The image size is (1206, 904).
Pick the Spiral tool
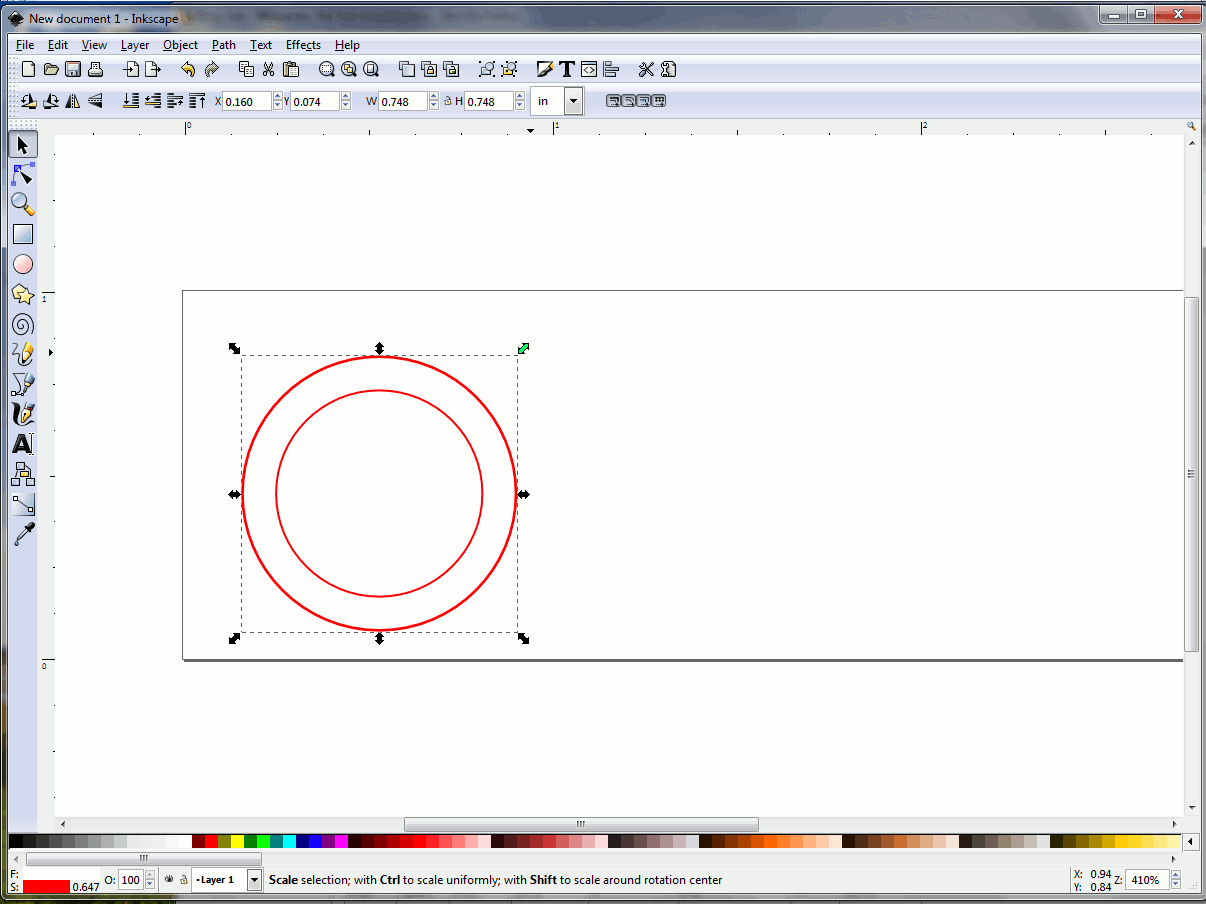[22, 324]
